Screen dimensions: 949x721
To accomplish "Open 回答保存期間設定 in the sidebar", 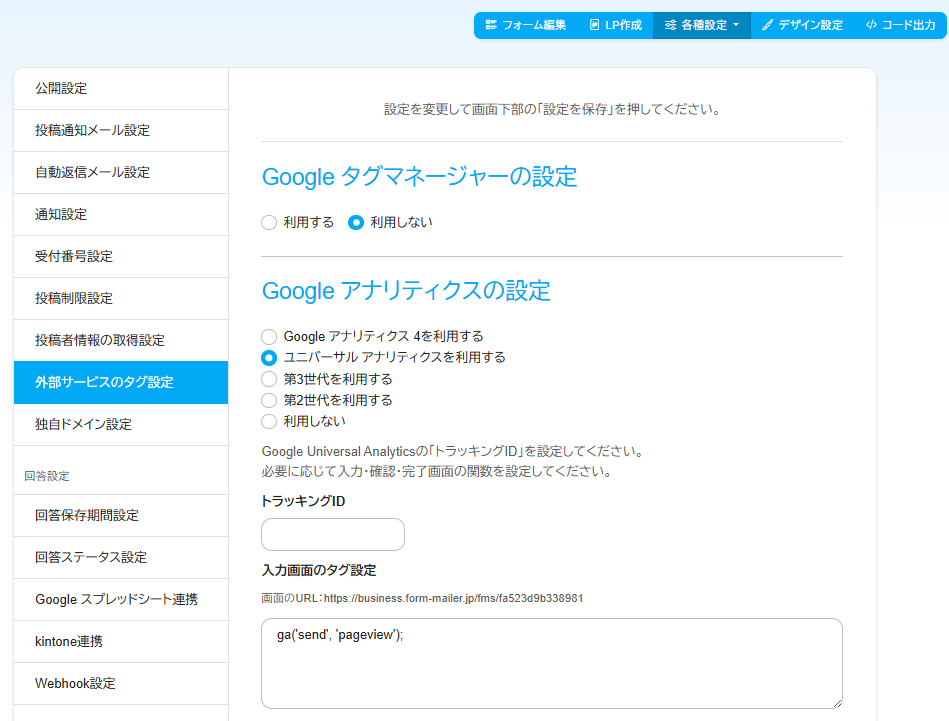I will click(x=121, y=515).
